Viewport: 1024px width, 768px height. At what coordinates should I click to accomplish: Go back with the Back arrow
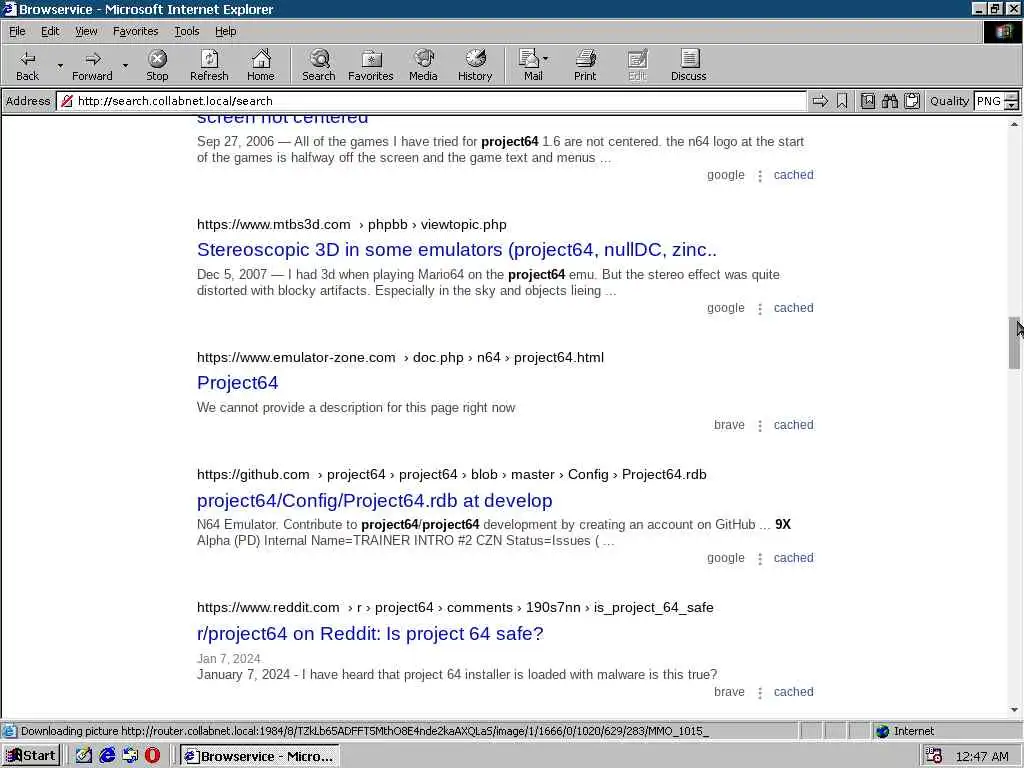pos(27,65)
